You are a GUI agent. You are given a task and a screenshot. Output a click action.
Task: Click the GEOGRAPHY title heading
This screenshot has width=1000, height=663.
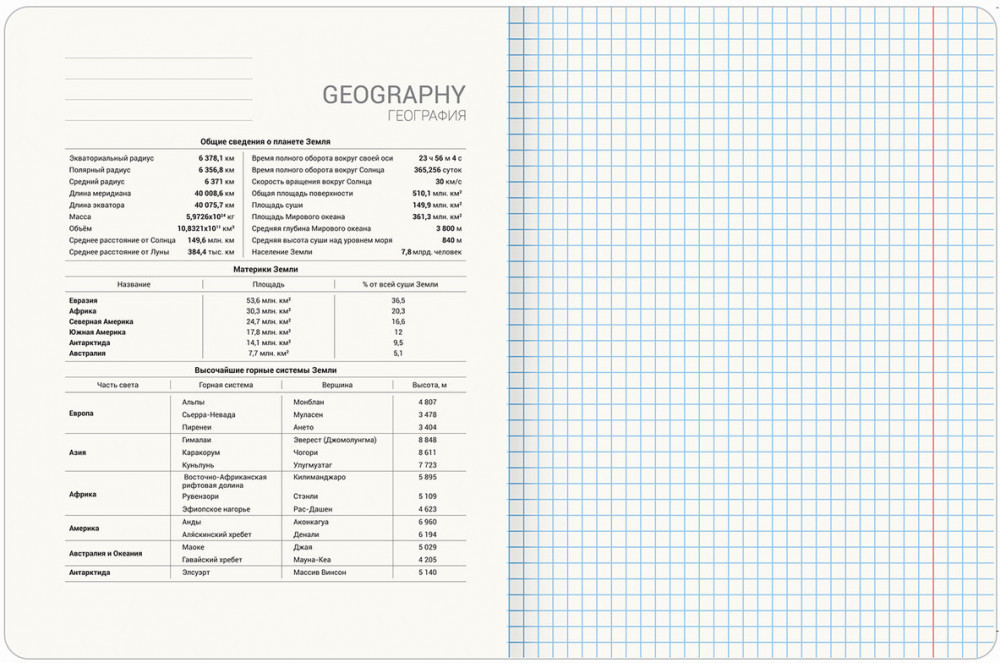pyautogui.click(x=393, y=95)
